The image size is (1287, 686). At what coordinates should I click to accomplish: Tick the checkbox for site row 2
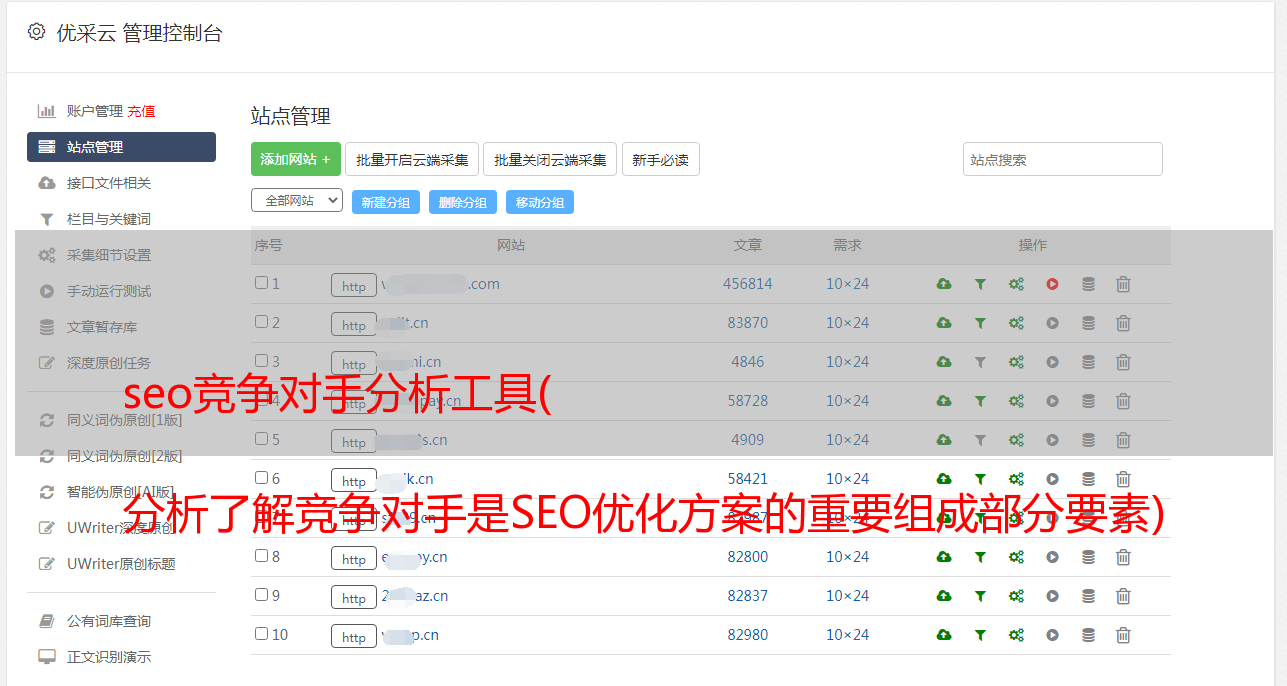pos(261,322)
